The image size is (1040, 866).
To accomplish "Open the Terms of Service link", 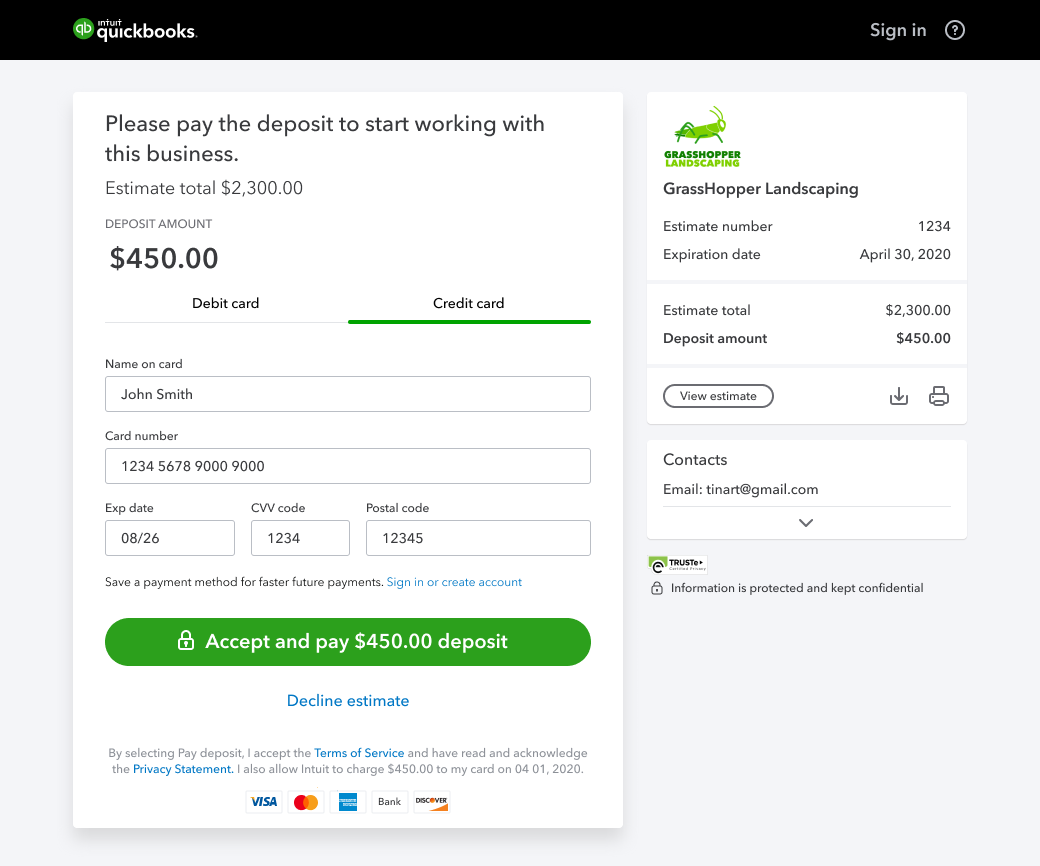I will tap(359, 753).
